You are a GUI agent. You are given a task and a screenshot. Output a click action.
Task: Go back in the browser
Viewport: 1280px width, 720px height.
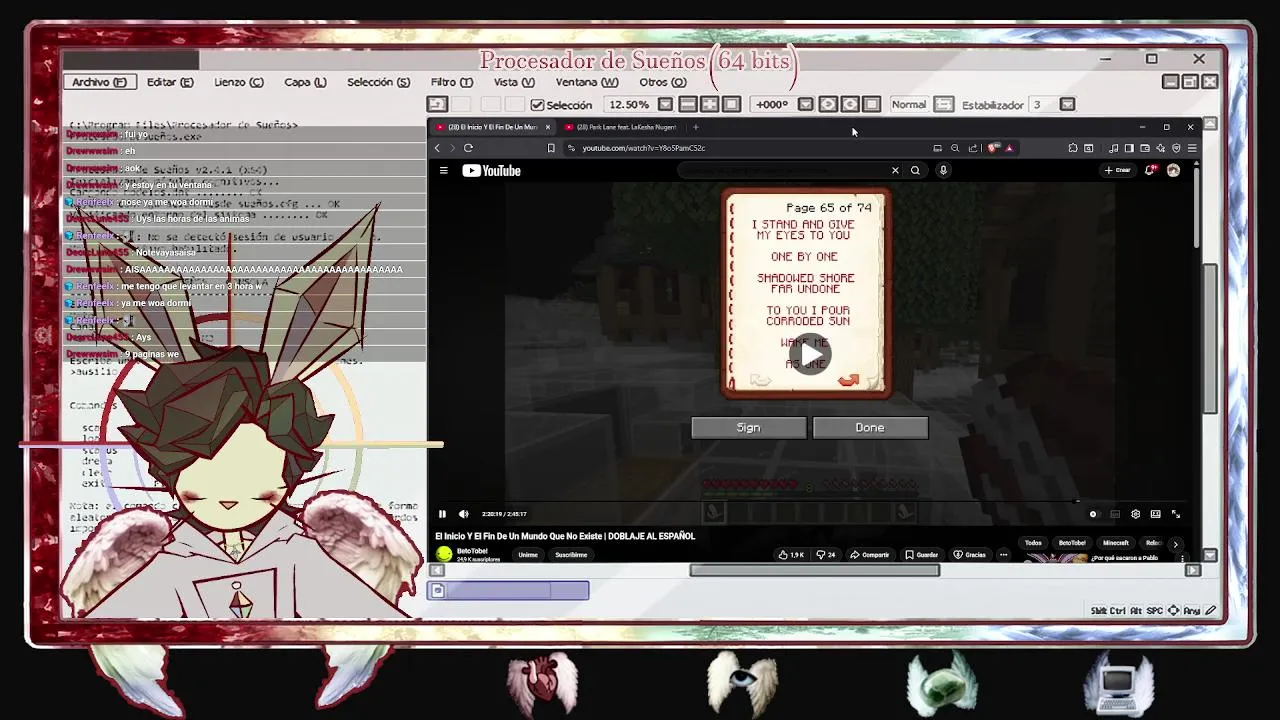coord(437,148)
